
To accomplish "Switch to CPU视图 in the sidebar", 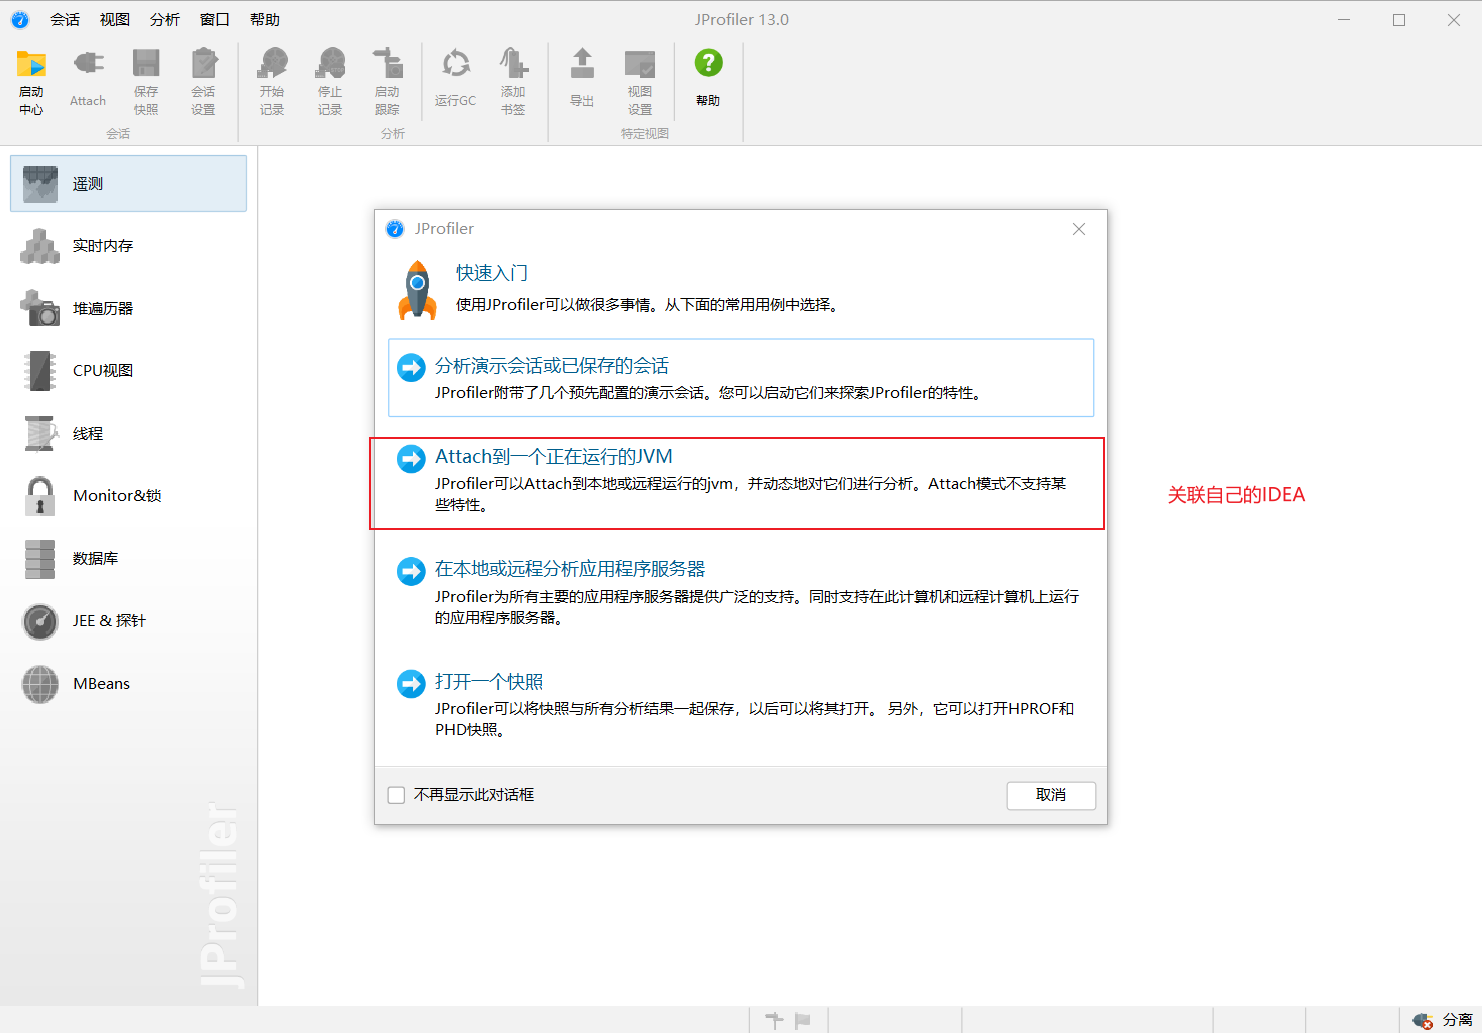I will point(128,371).
